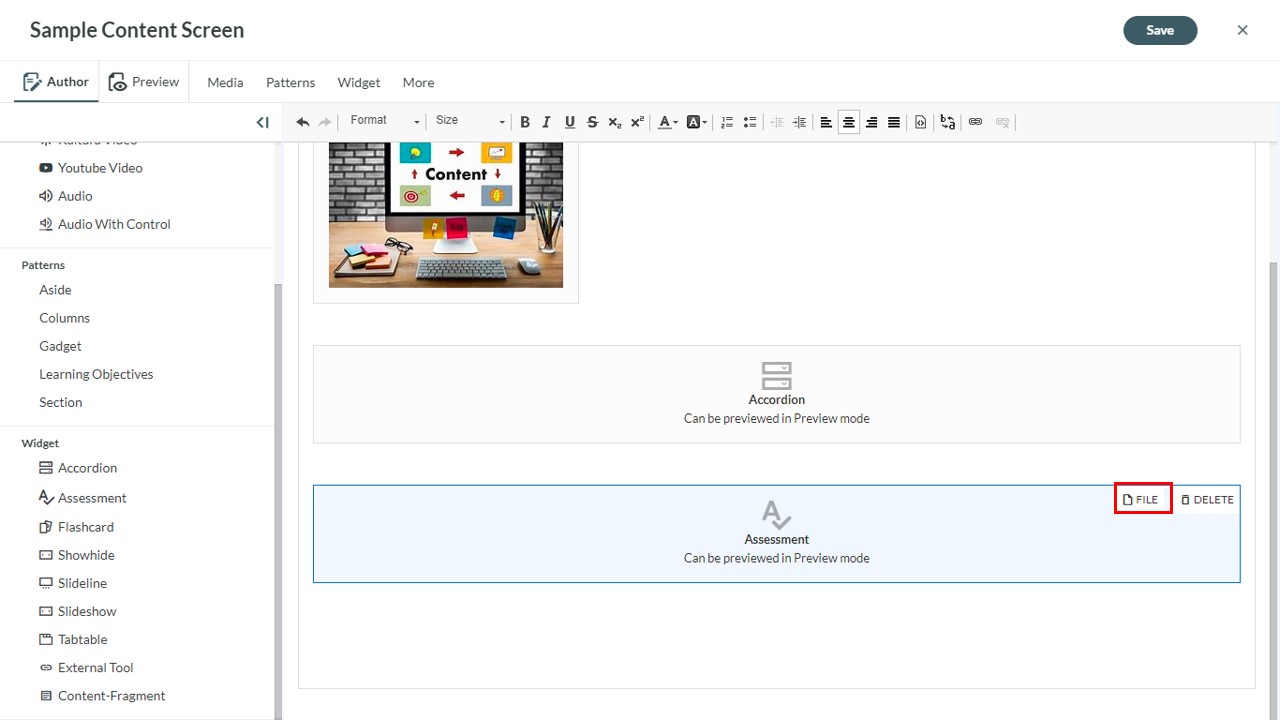Insert a numbered list

coord(727,122)
